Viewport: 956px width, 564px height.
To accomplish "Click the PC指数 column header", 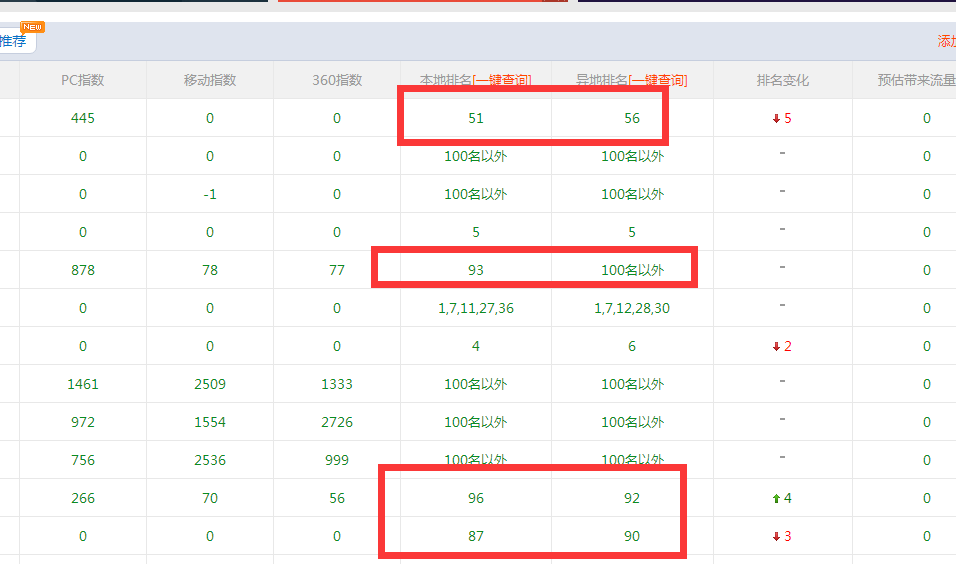I will point(83,80).
